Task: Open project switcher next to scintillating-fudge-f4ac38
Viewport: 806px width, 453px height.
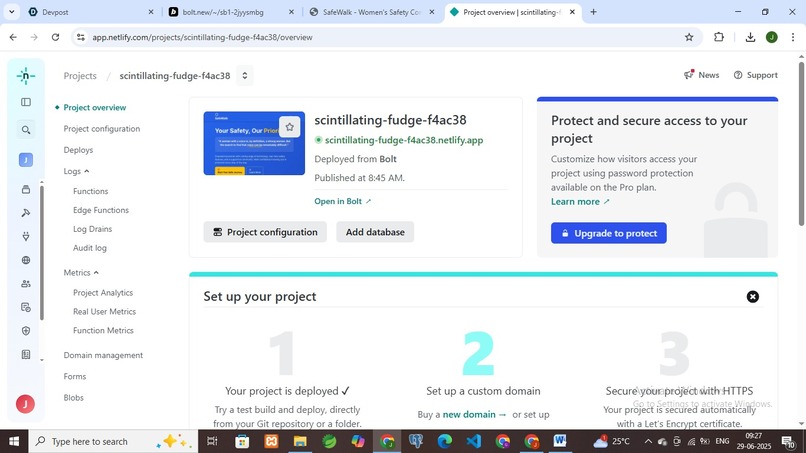Action: point(245,76)
